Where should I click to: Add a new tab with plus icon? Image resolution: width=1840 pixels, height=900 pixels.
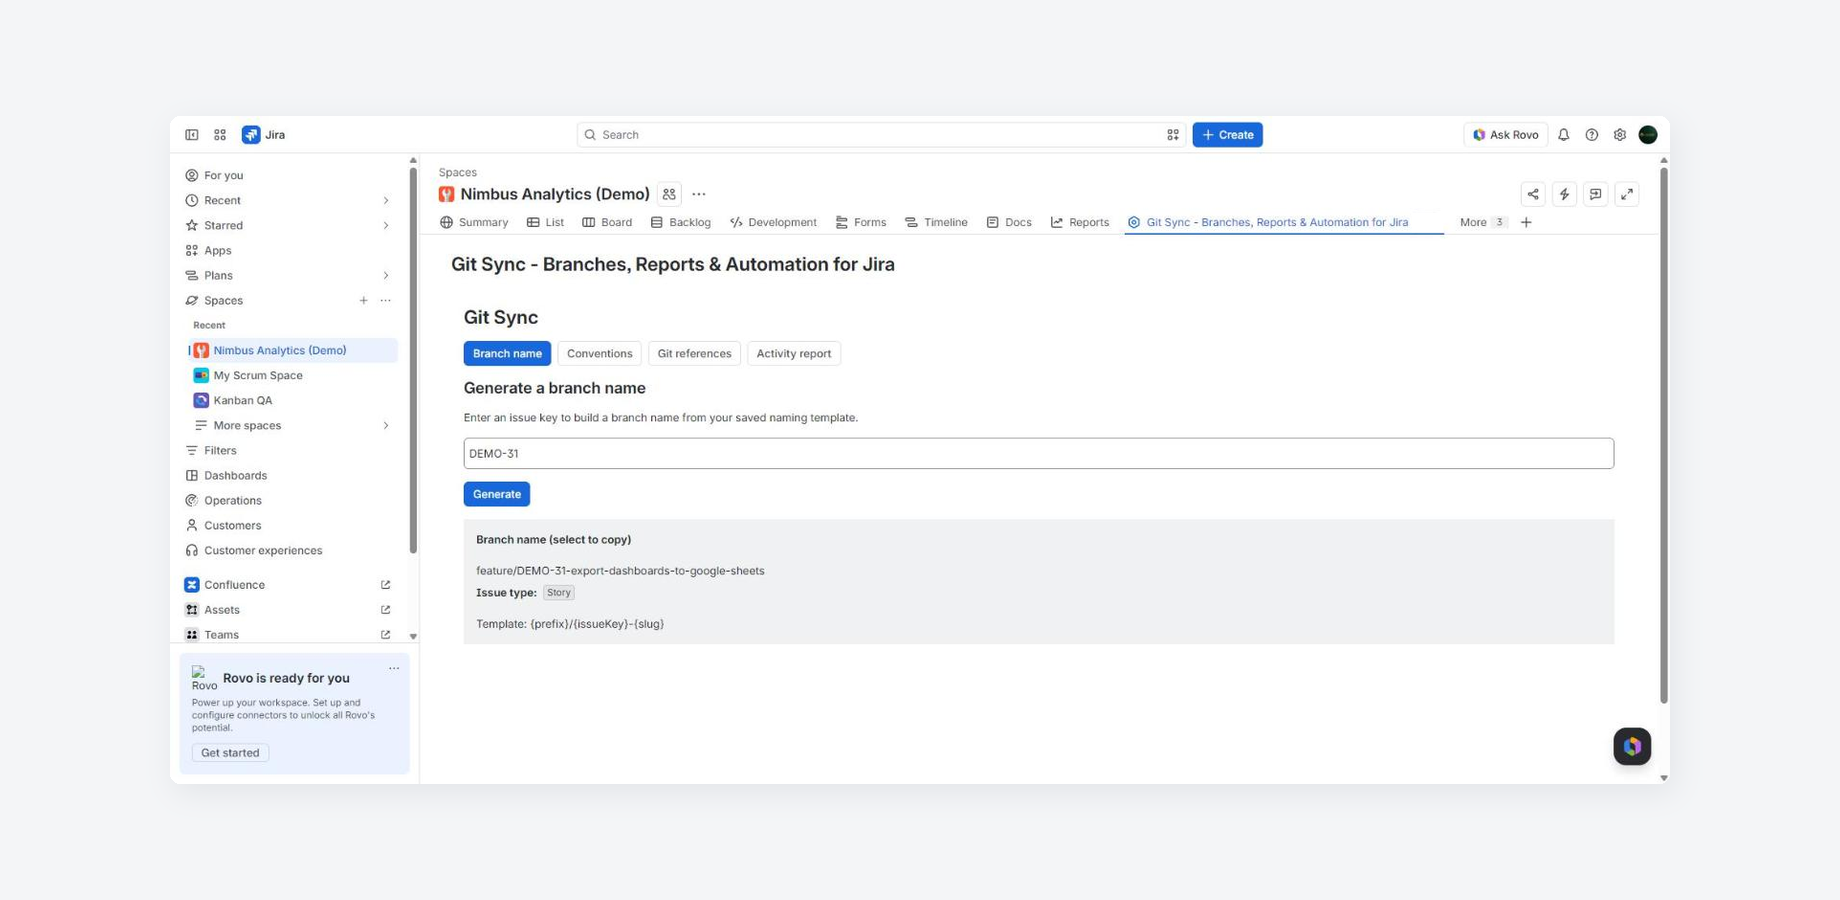(1526, 222)
